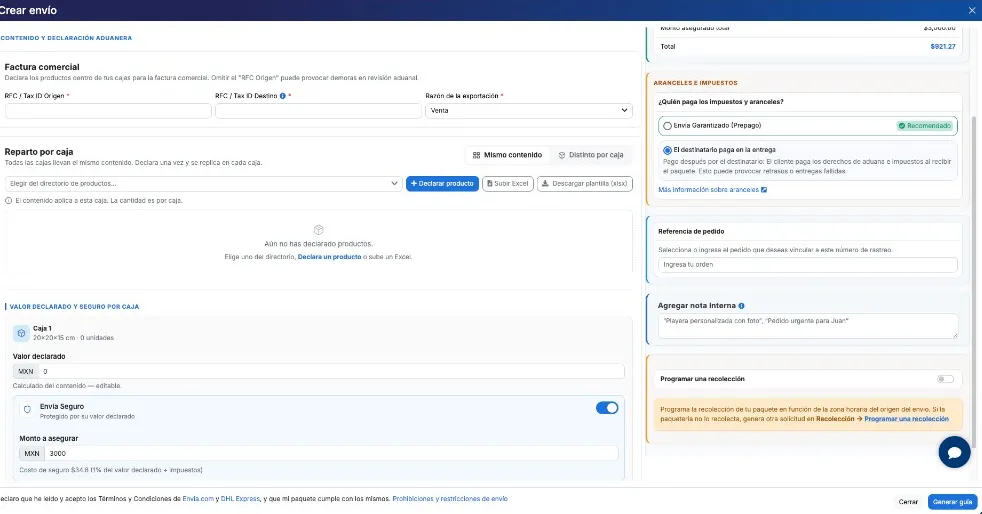Screen dimensions: 982x514
Task: Click the empty-state box icon
Action: pyautogui.click(x=318, y=230)
